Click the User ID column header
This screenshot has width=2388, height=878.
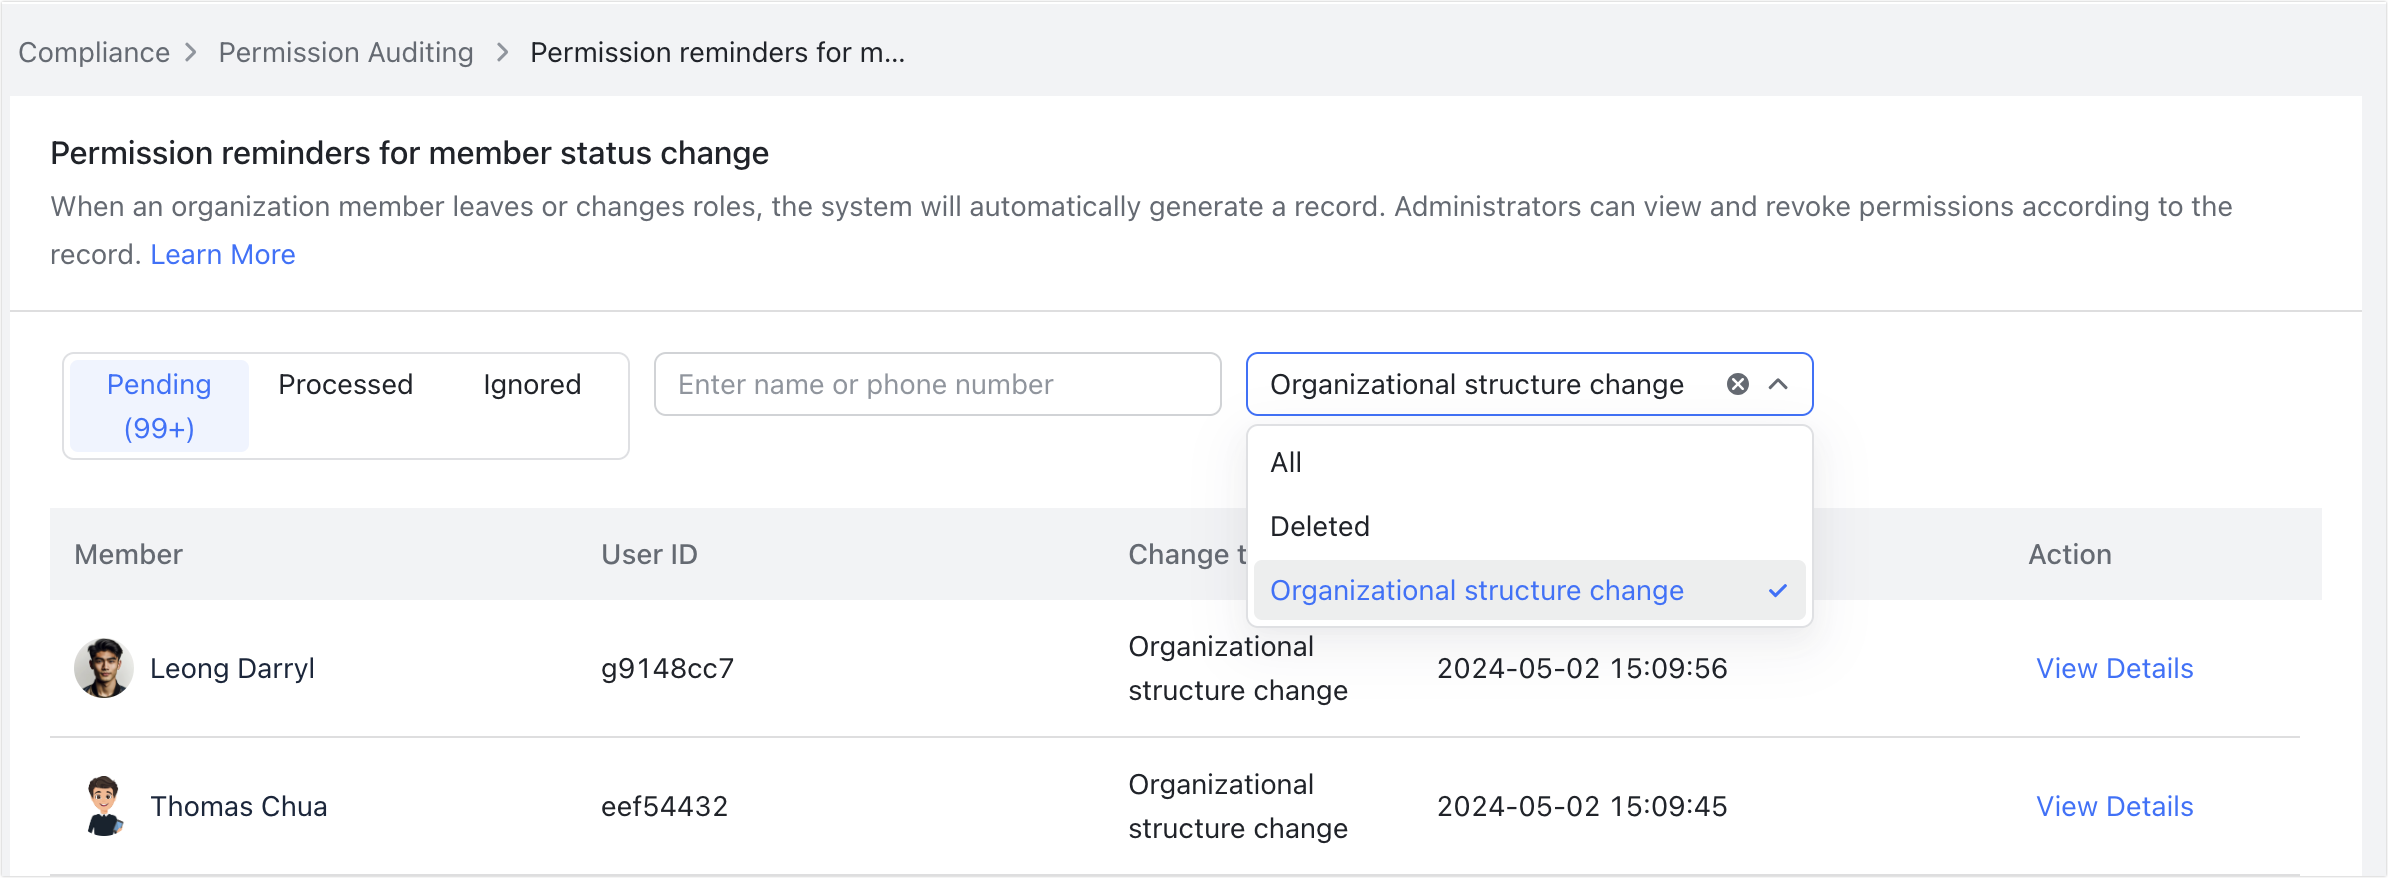pyautogui.click(x=649, y=554)
